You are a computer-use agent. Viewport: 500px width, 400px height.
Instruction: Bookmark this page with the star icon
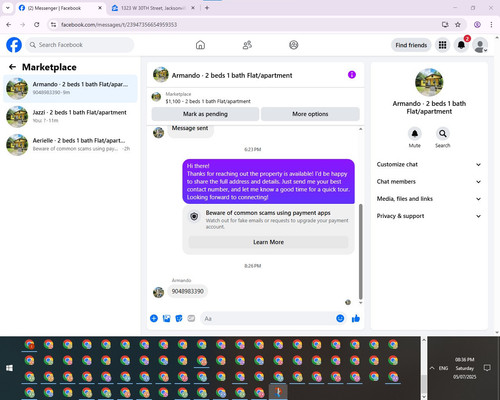[458, 25]
